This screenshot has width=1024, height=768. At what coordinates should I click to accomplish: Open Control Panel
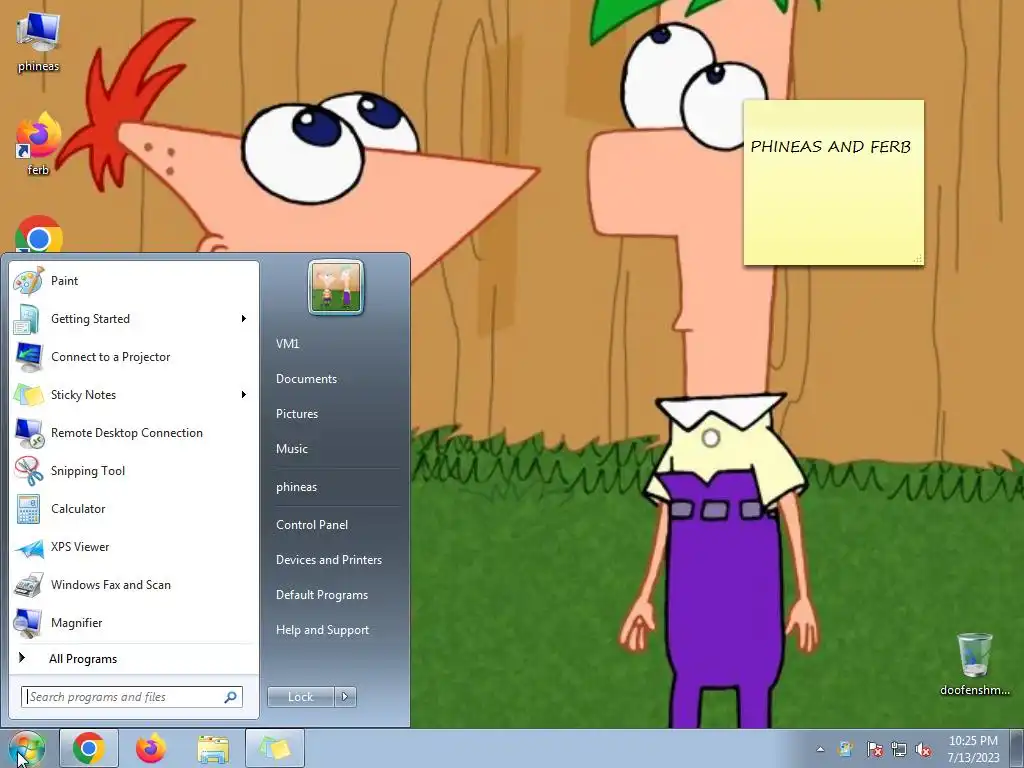click(312, 524)
